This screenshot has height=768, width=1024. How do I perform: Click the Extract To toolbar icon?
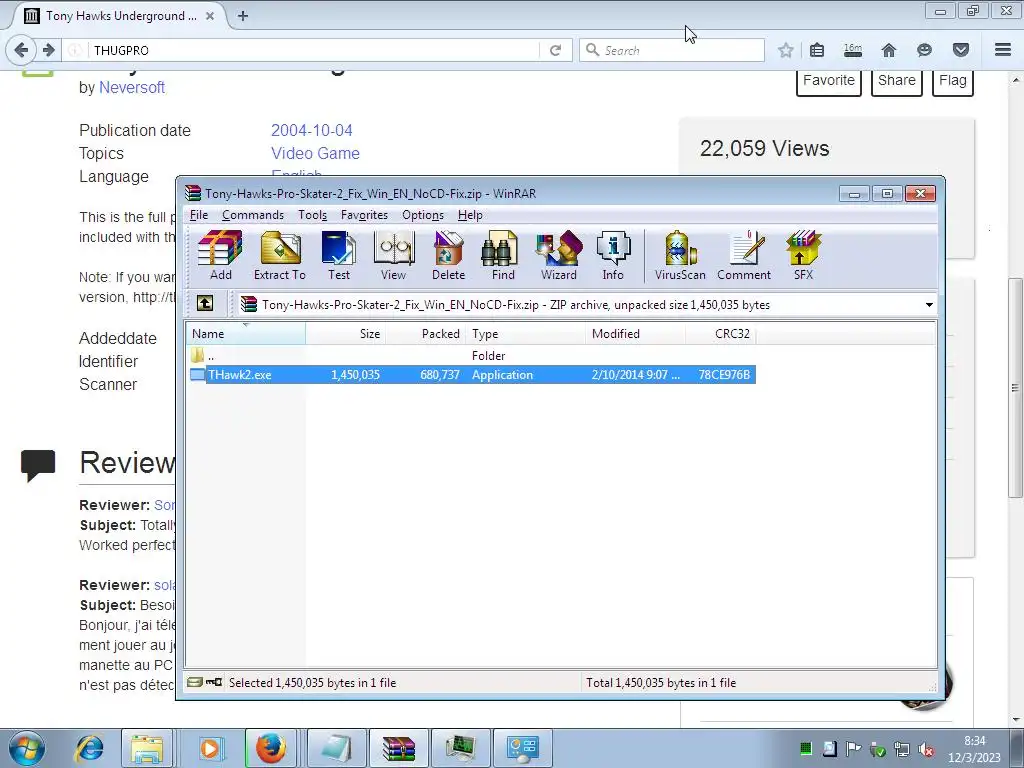pyautogui.click(x=280, y=255)
